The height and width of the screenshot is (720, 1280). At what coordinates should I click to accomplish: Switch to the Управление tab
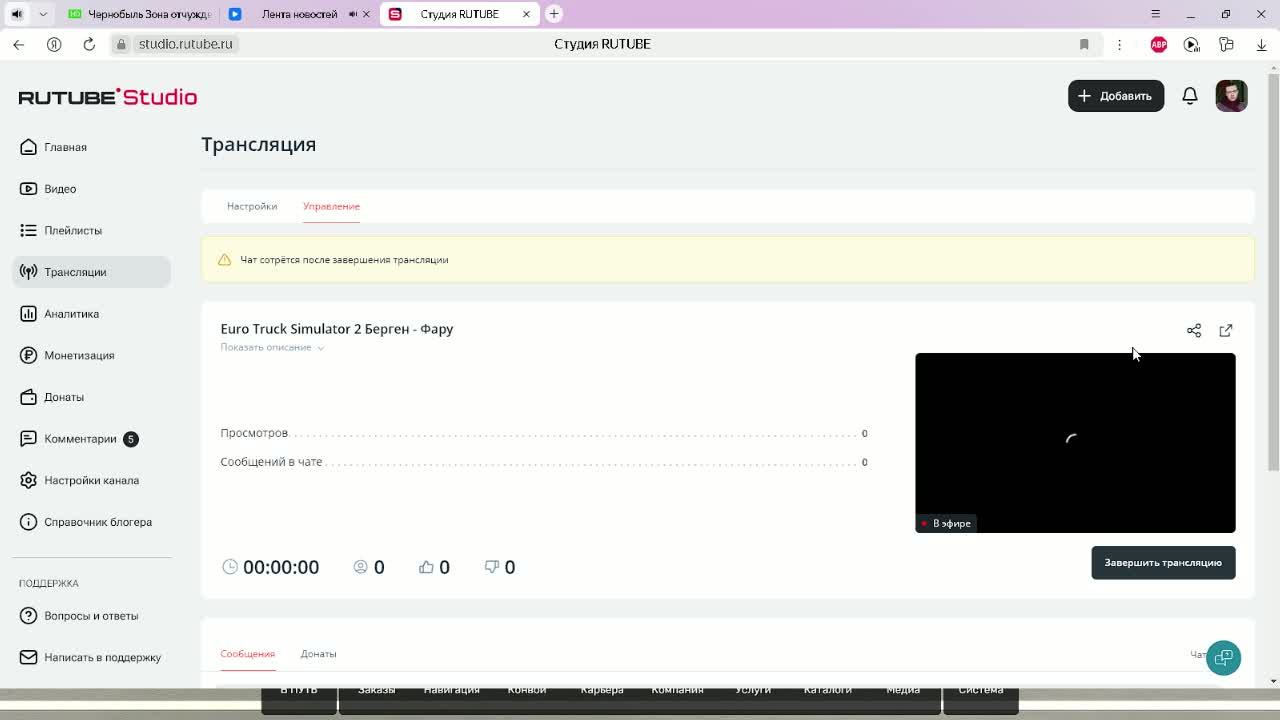tap(331, 206)
